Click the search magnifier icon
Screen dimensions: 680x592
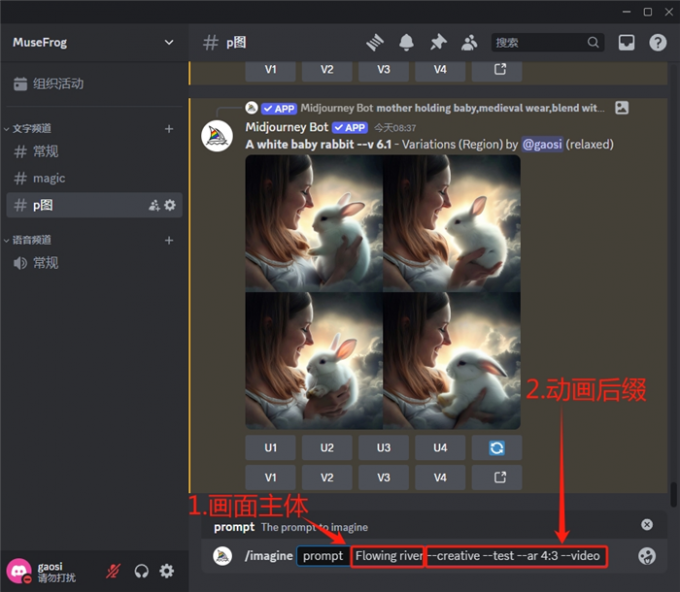click(x=593, y=43)
